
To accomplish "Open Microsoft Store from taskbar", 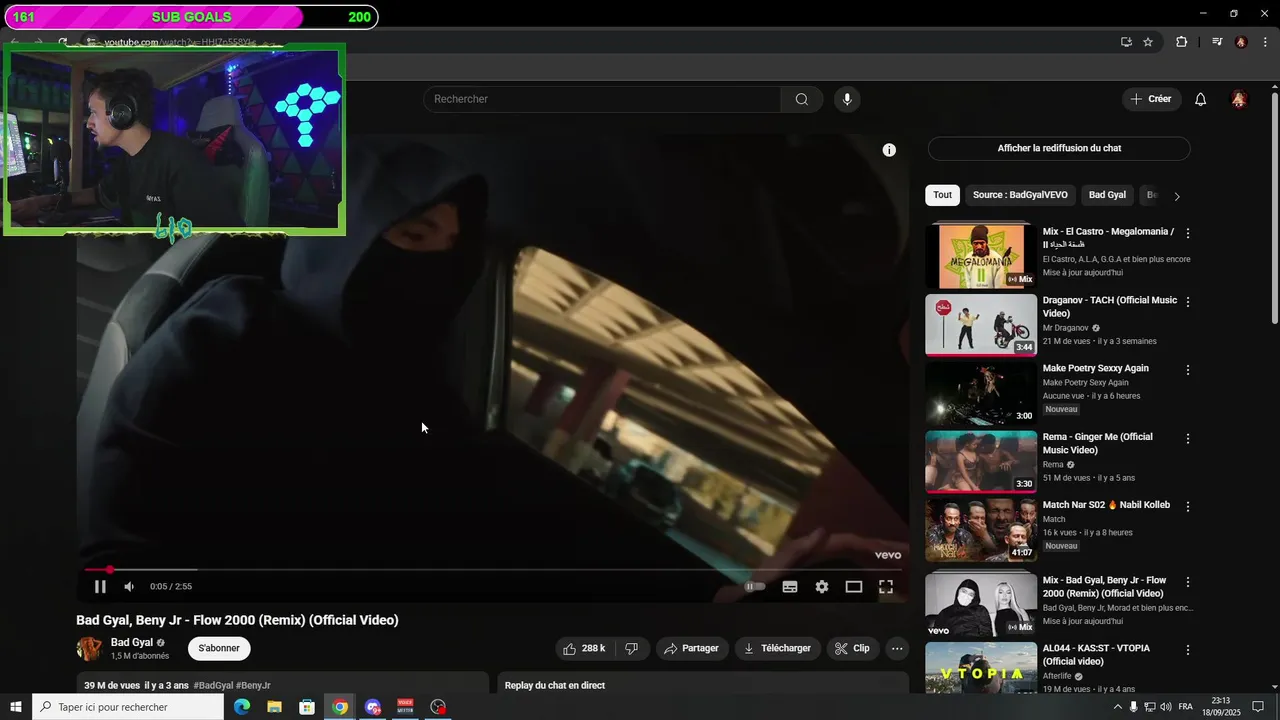I will (x=307, y=707).
